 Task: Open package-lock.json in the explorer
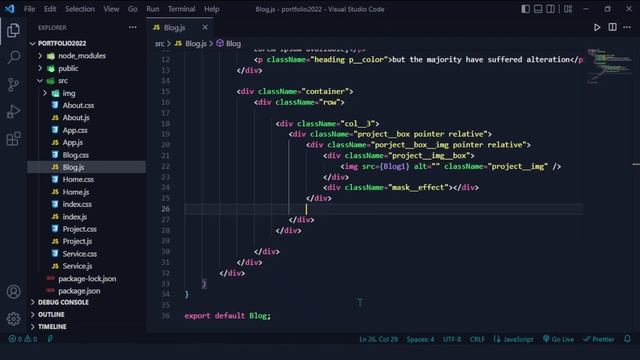coord(87,279)
